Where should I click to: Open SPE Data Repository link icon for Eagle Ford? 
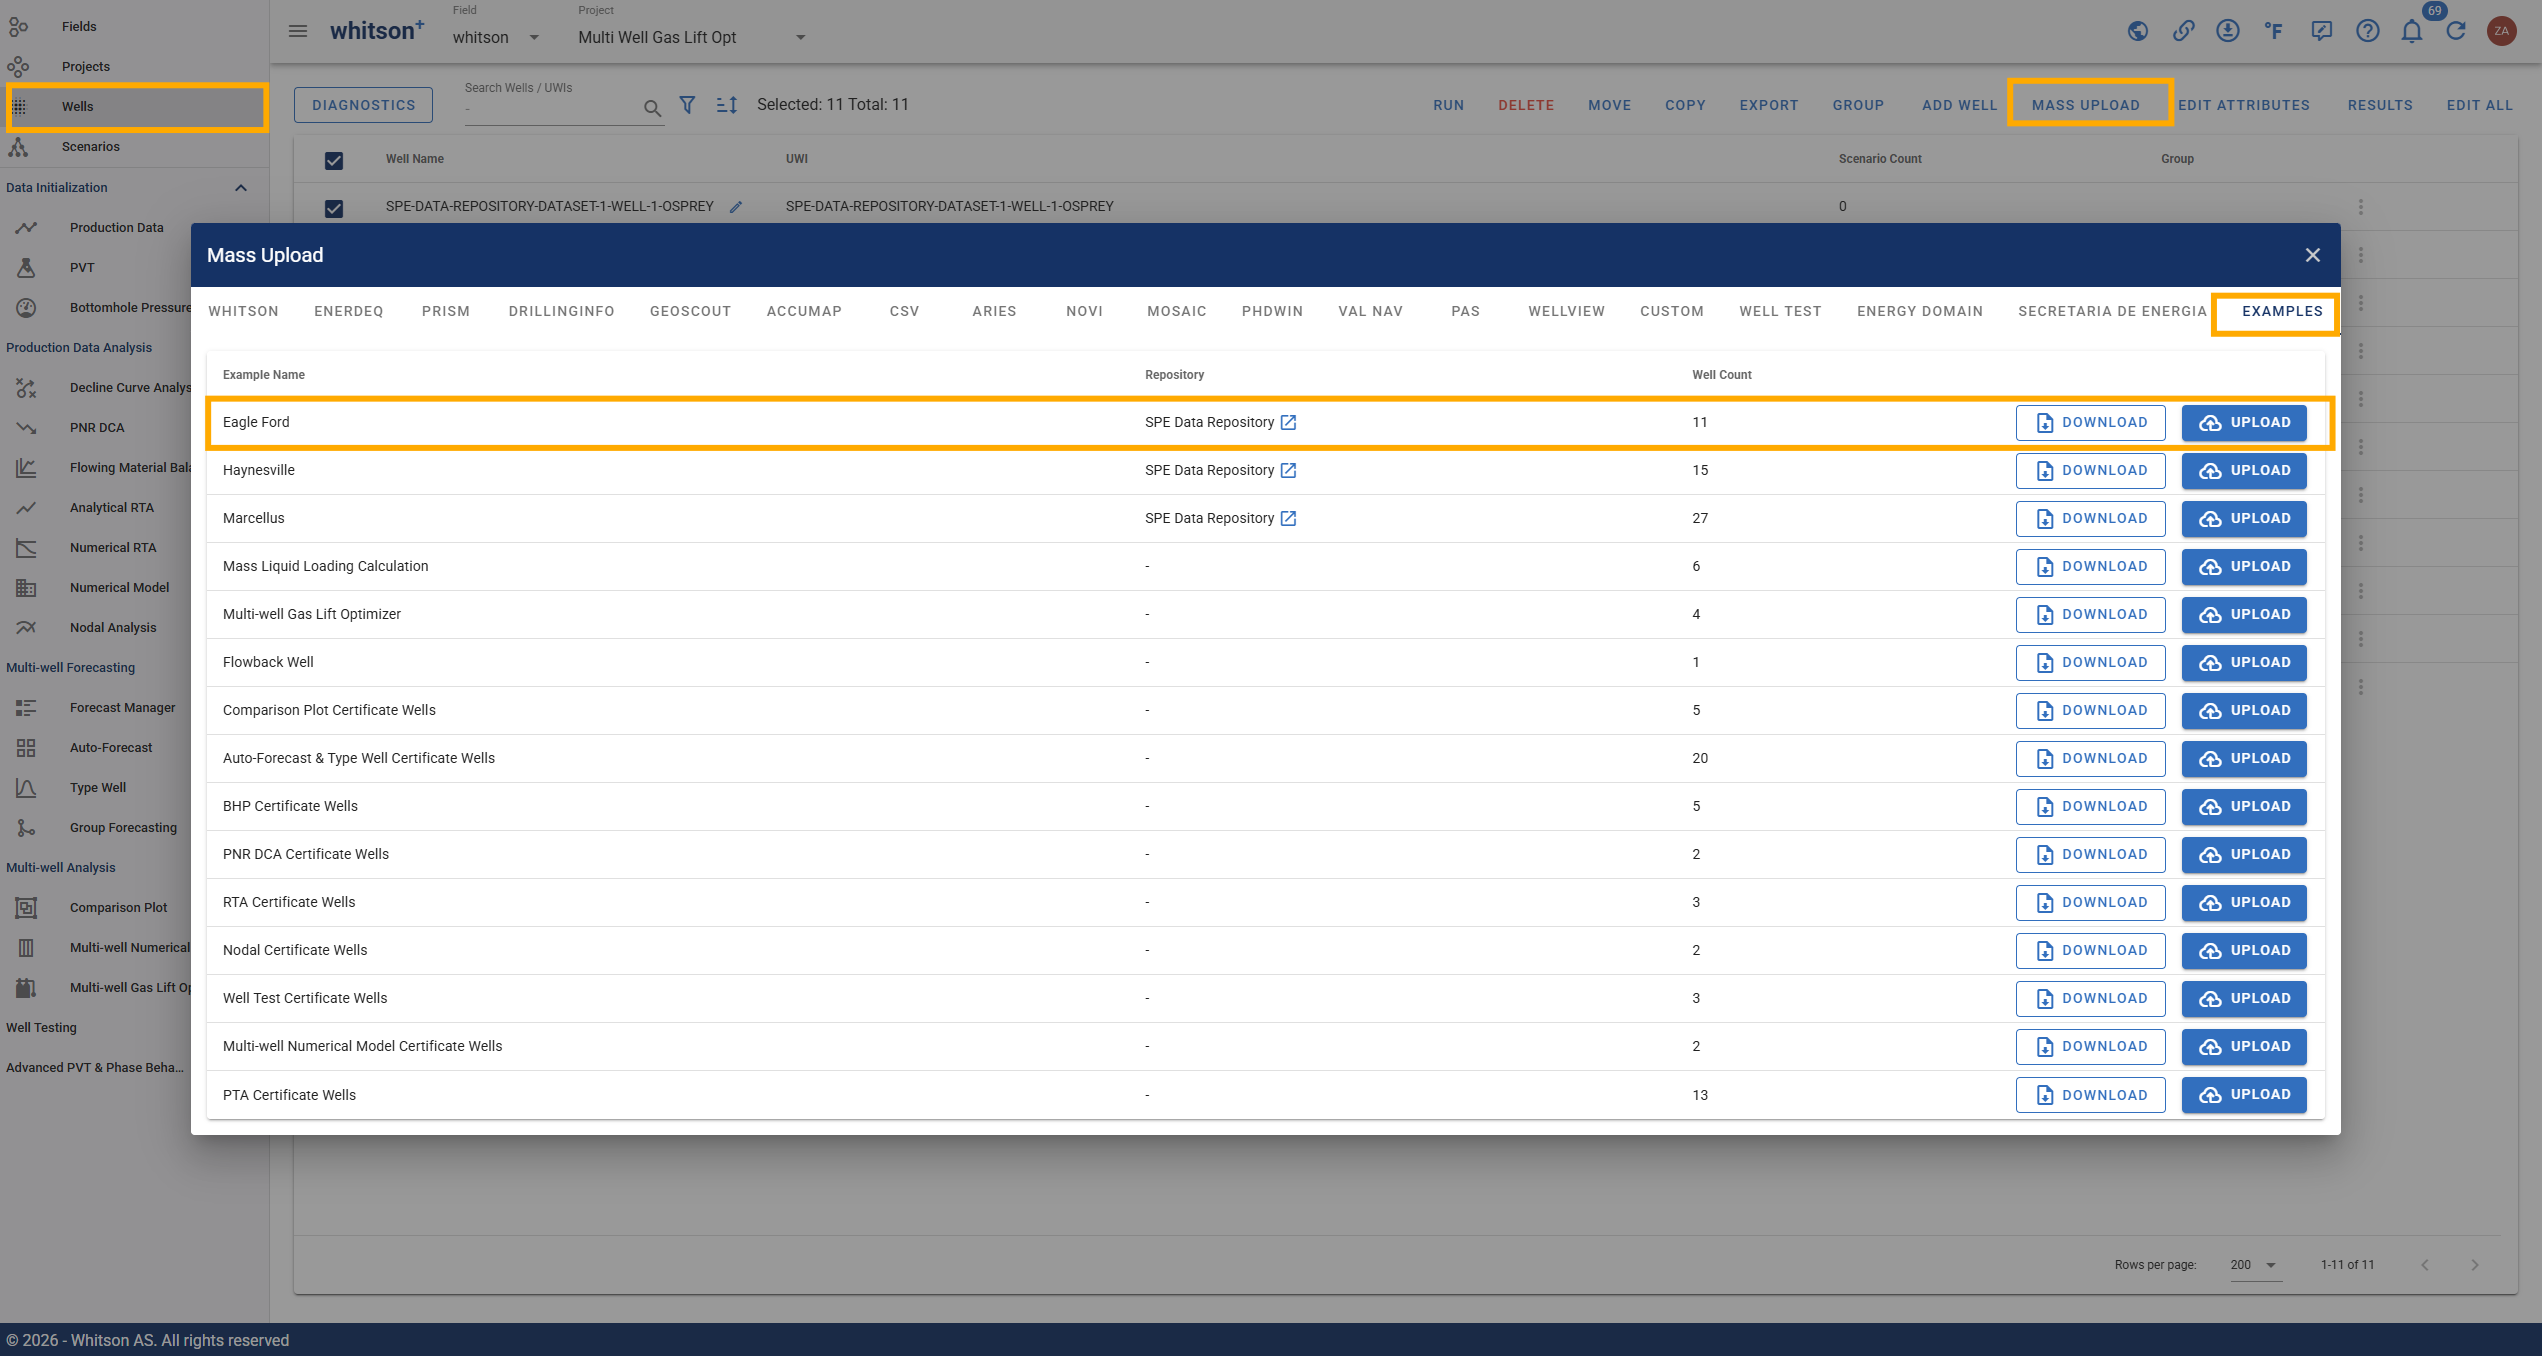coord(1289,423)
